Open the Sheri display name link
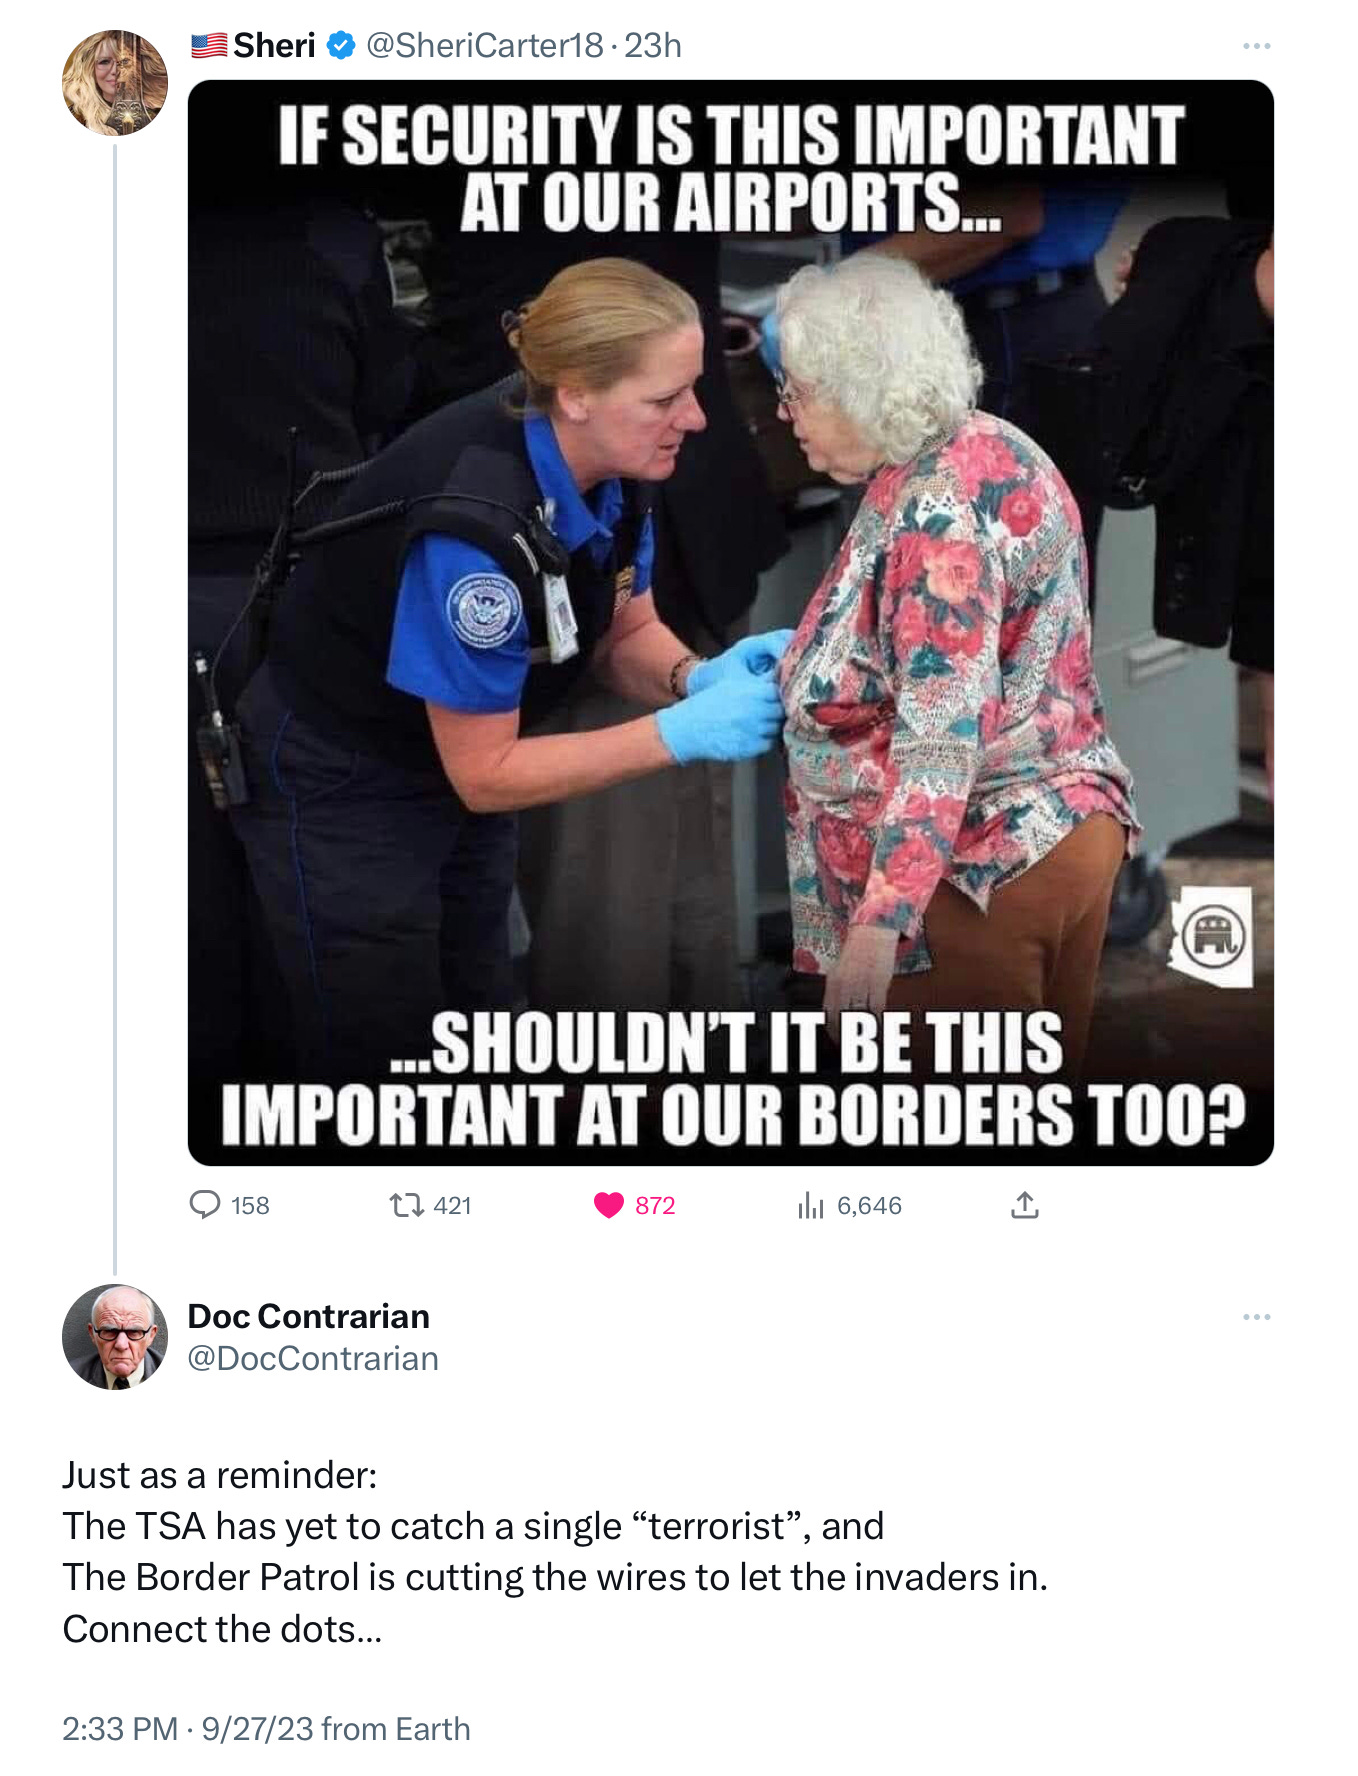The image size is (1358, 1776). (x=274, y=46)
